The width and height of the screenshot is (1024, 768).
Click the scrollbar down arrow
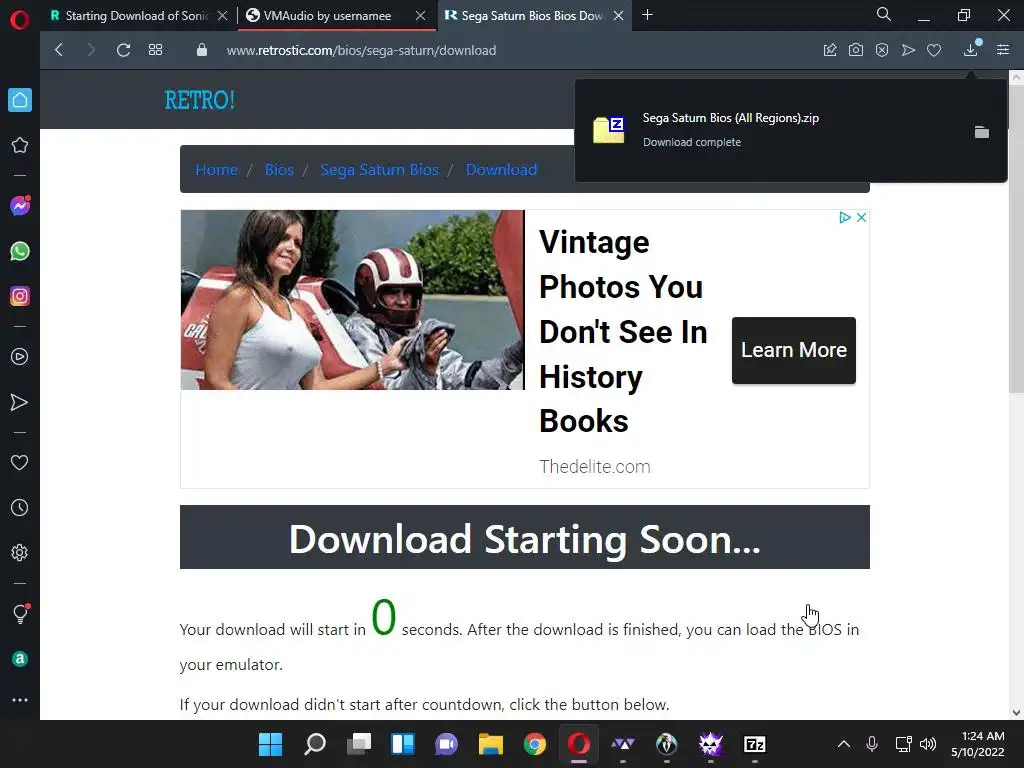1016,712
